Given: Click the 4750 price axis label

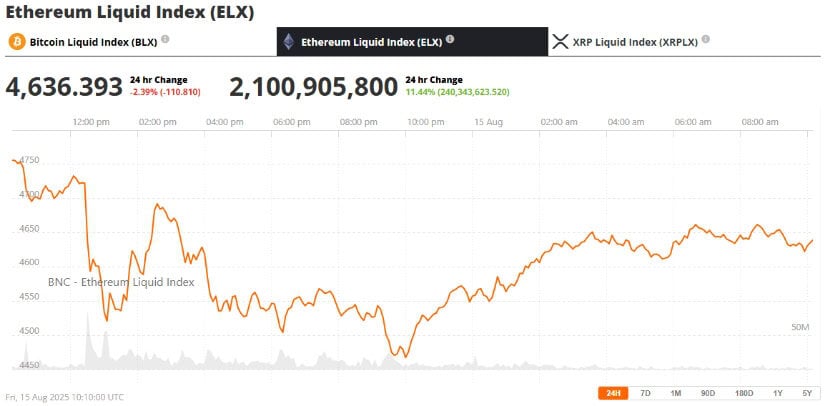Looking at the screenshot, I should click(x=29, y=159).
